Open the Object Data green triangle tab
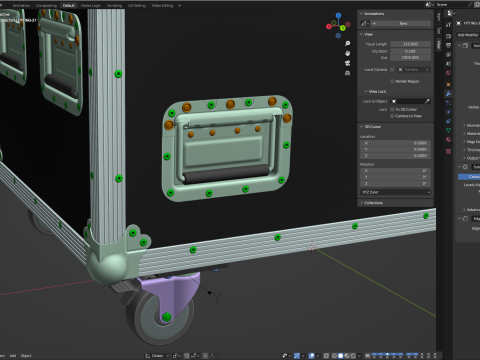 (x=449, y=130)
